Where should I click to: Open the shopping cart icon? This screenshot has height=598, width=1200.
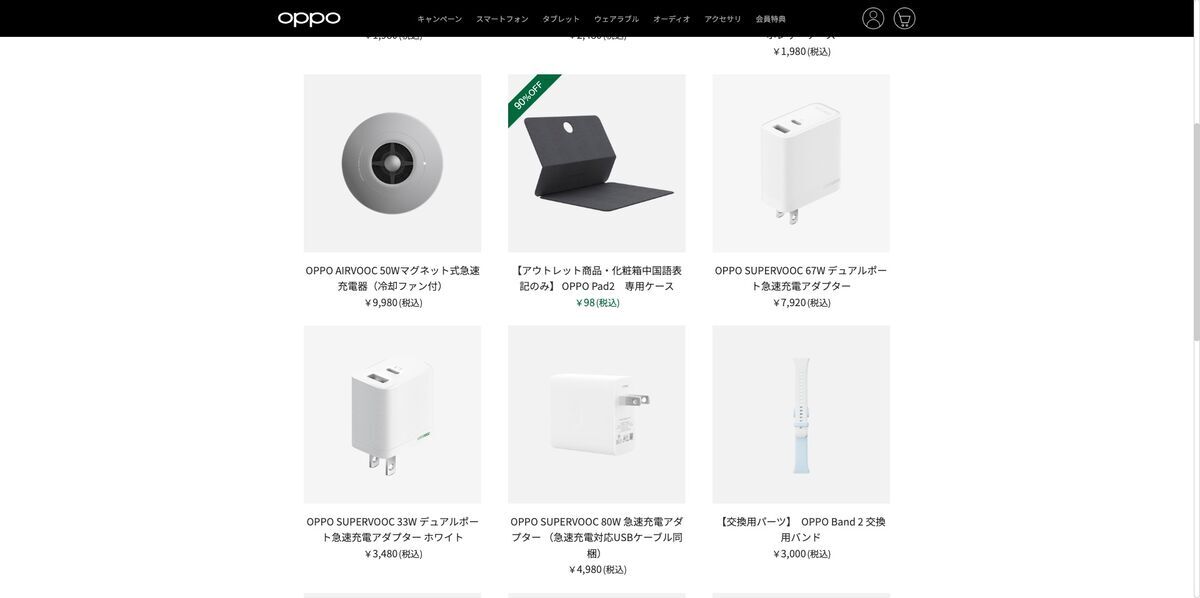904,18
